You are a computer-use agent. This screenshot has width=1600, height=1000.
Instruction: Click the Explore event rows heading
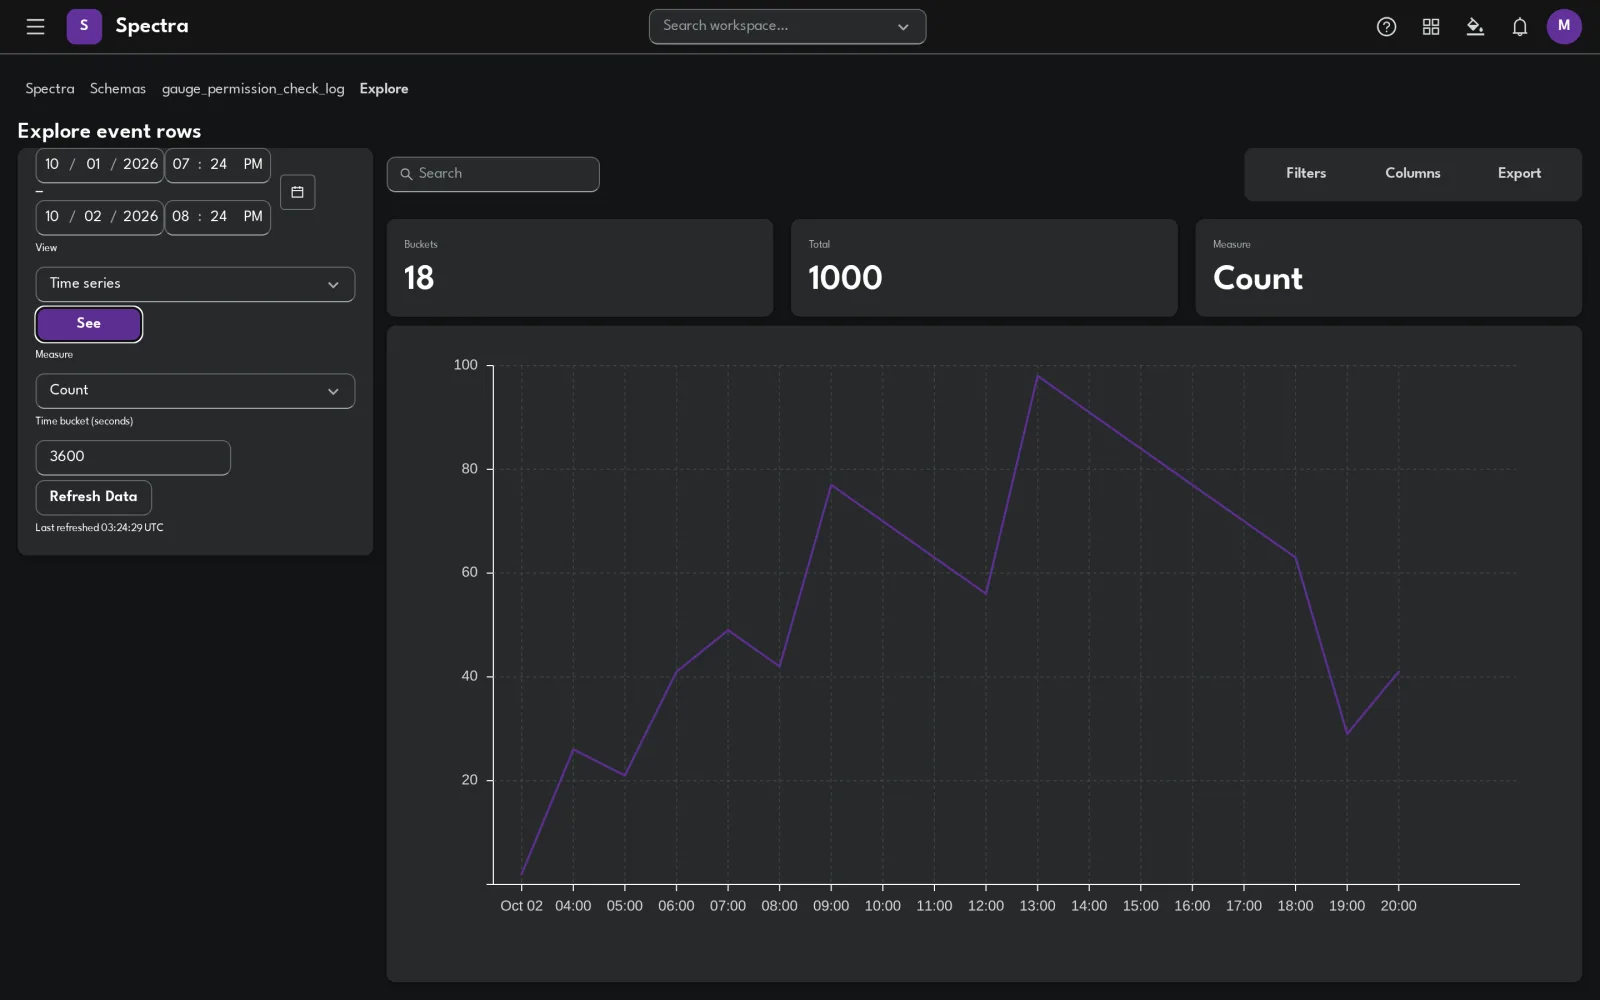[109, 131]
